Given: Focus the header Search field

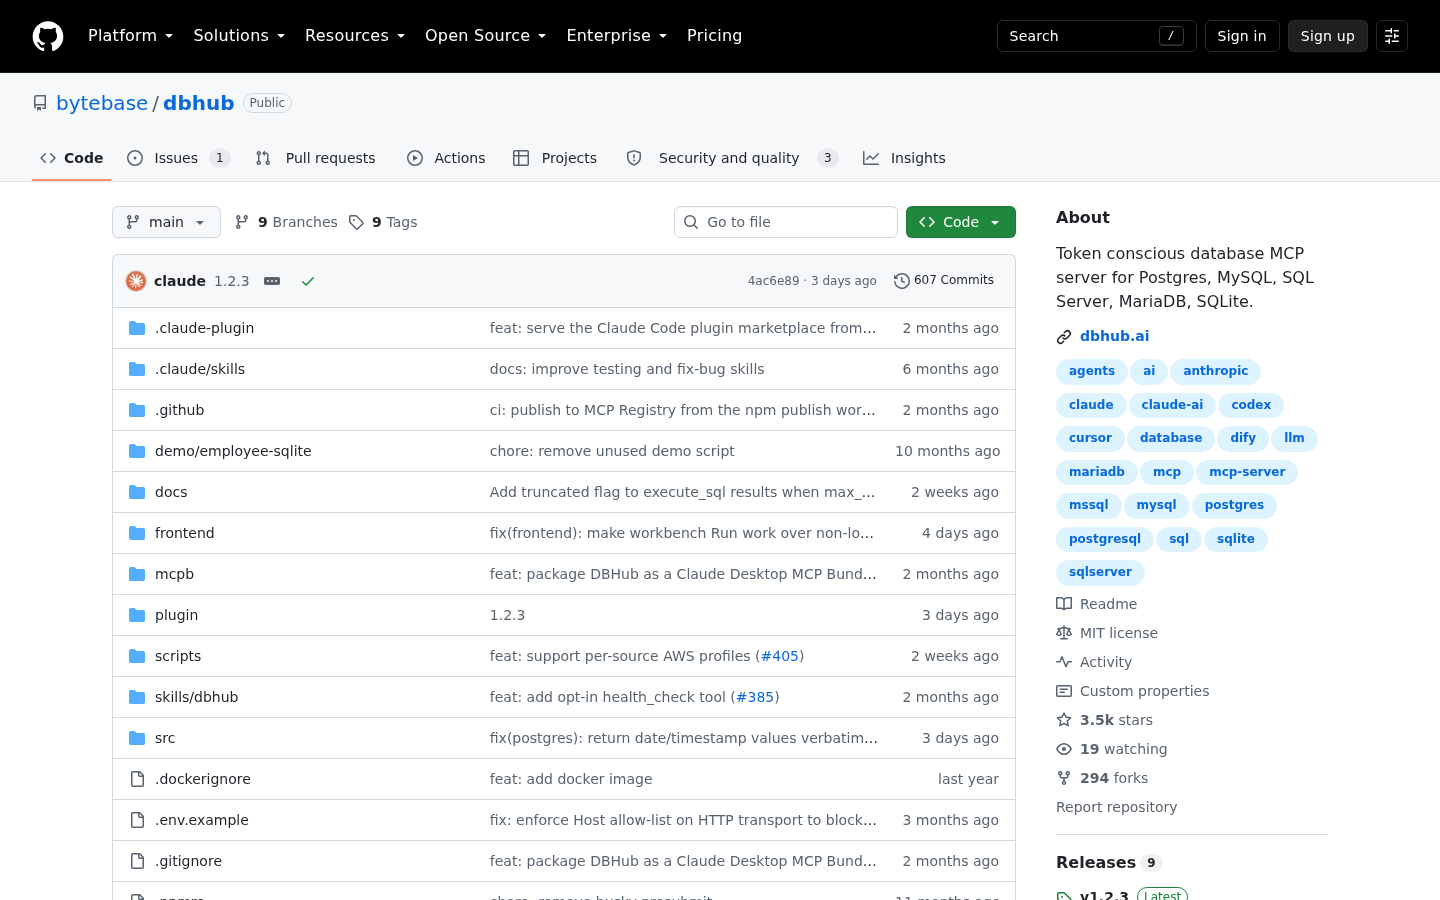Looking at the screenshot, I should coord(1097,36).
